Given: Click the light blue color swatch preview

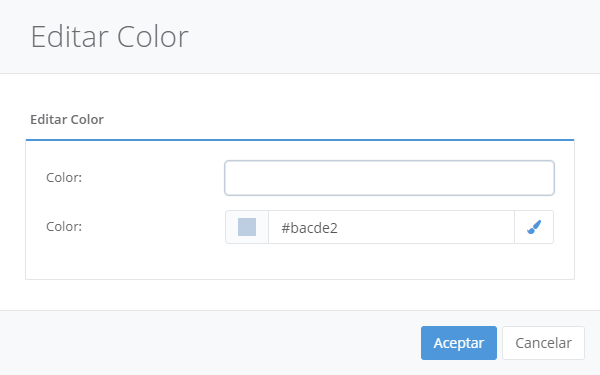Looking at the screenshot, I should (x=247, y=227).
